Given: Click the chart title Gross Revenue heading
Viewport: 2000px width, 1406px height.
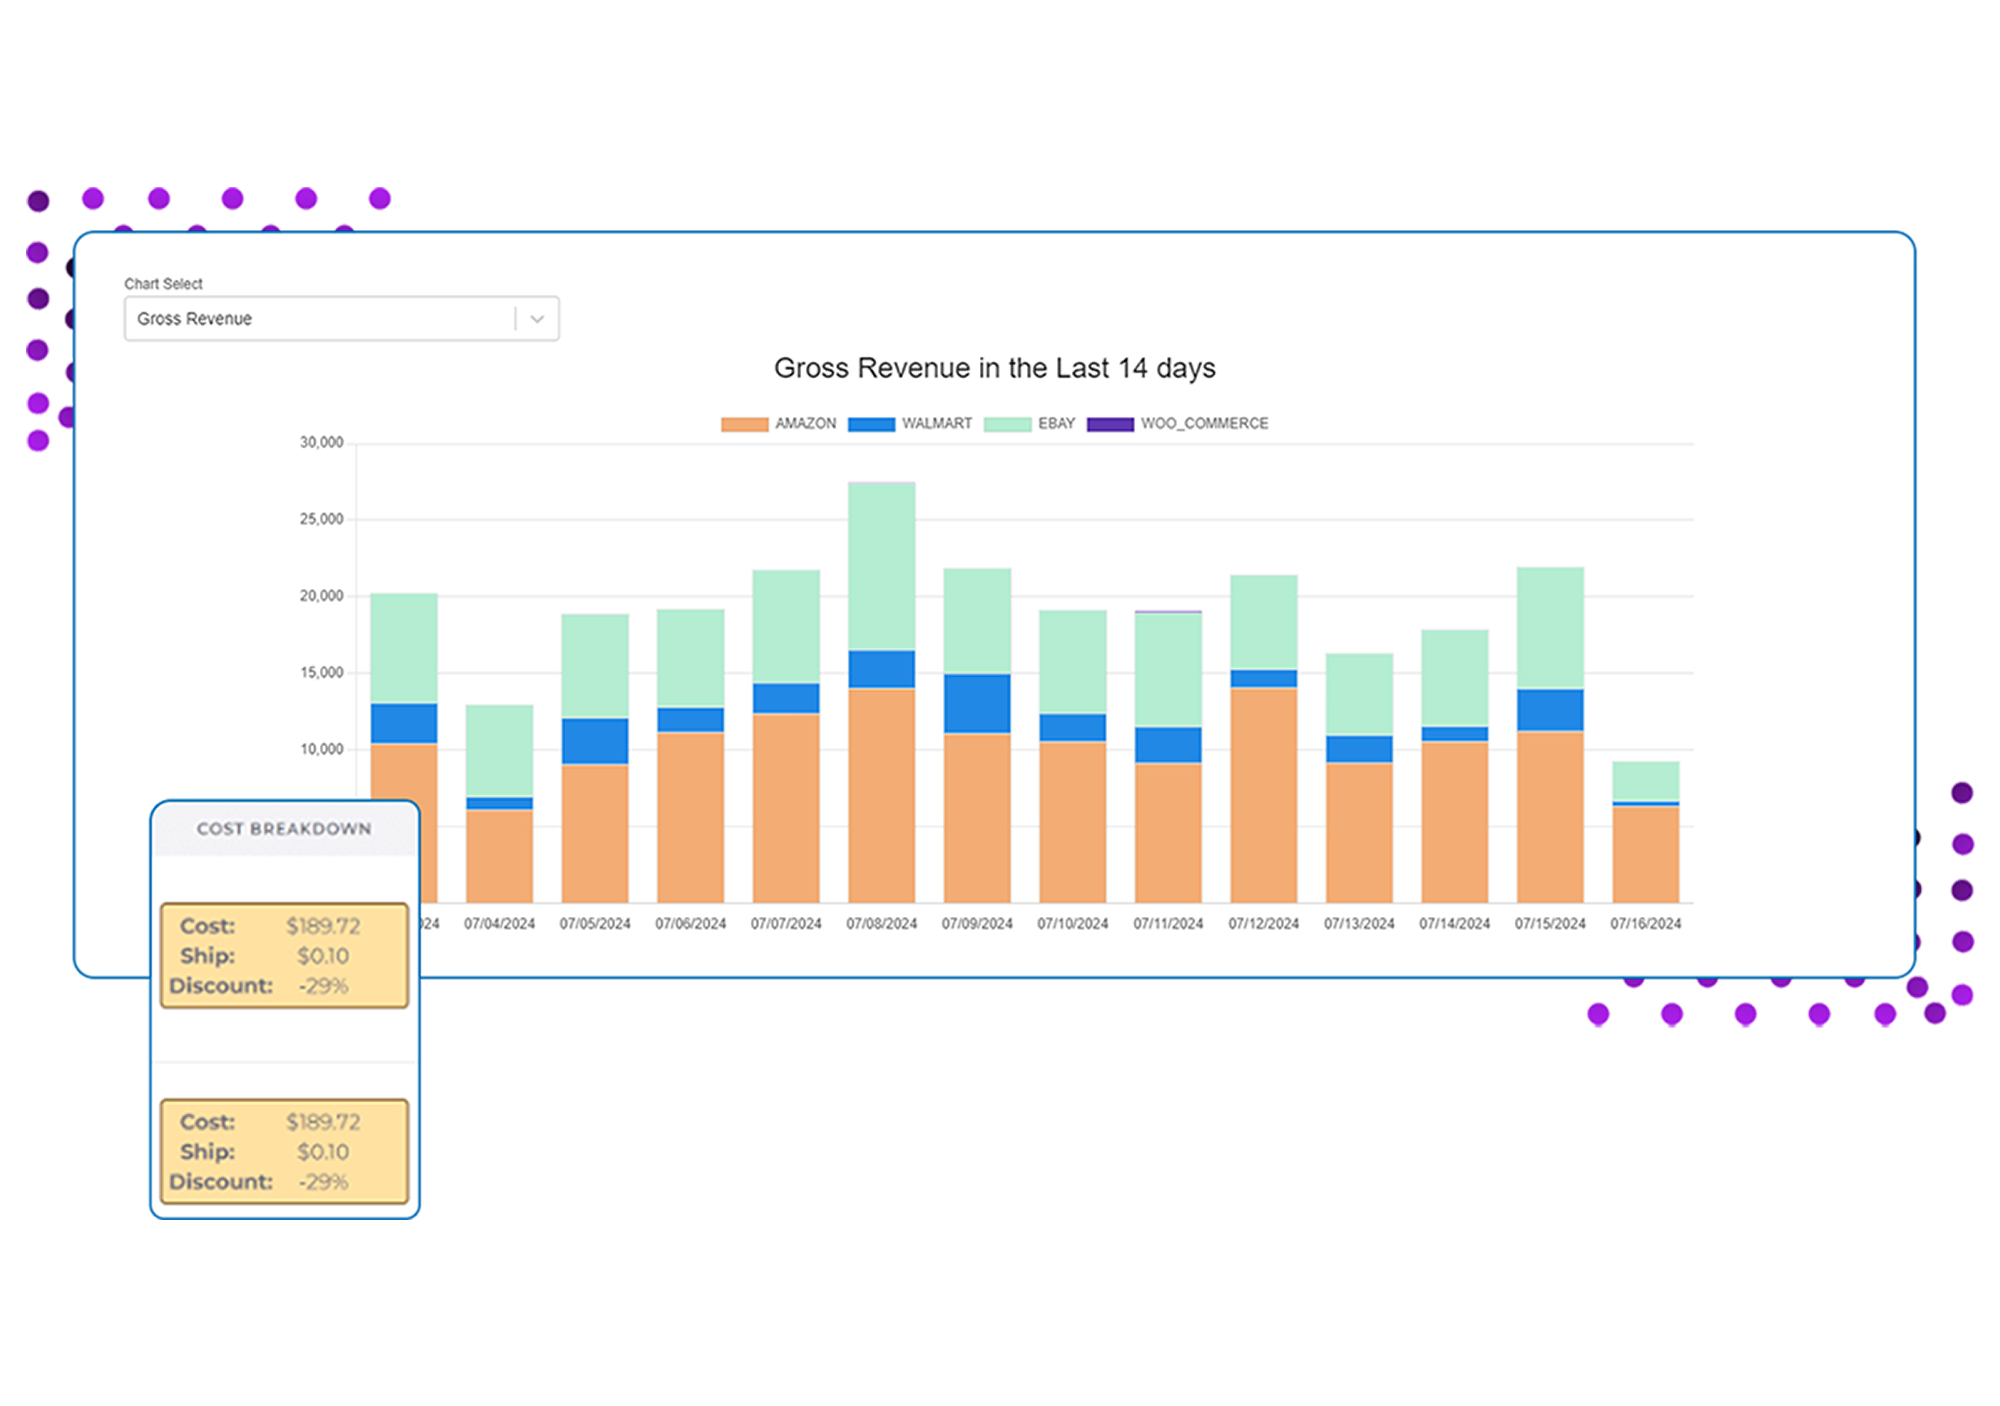Looking at the screenshot, I should point(994,368).
